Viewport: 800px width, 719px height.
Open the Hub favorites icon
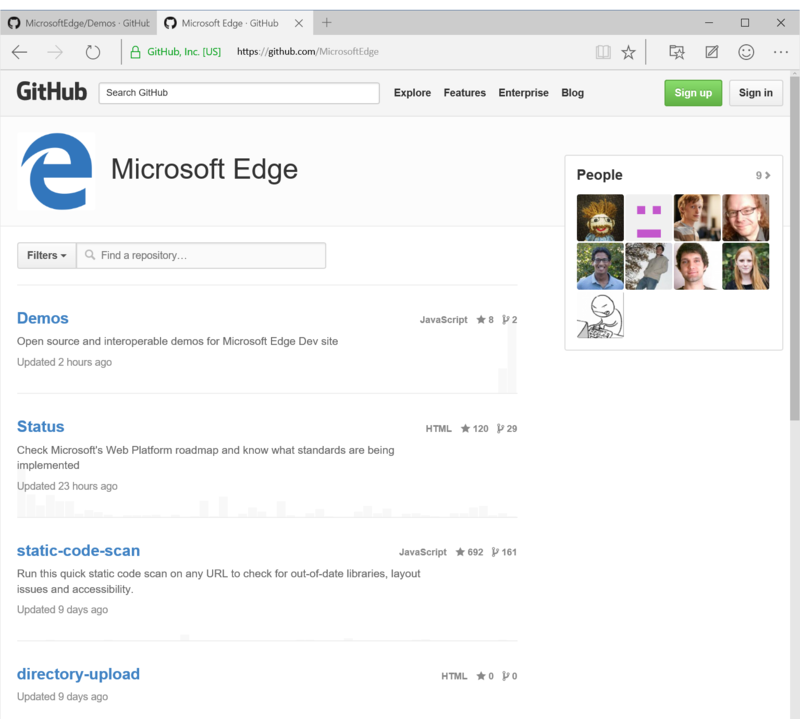tap(677, 52)
